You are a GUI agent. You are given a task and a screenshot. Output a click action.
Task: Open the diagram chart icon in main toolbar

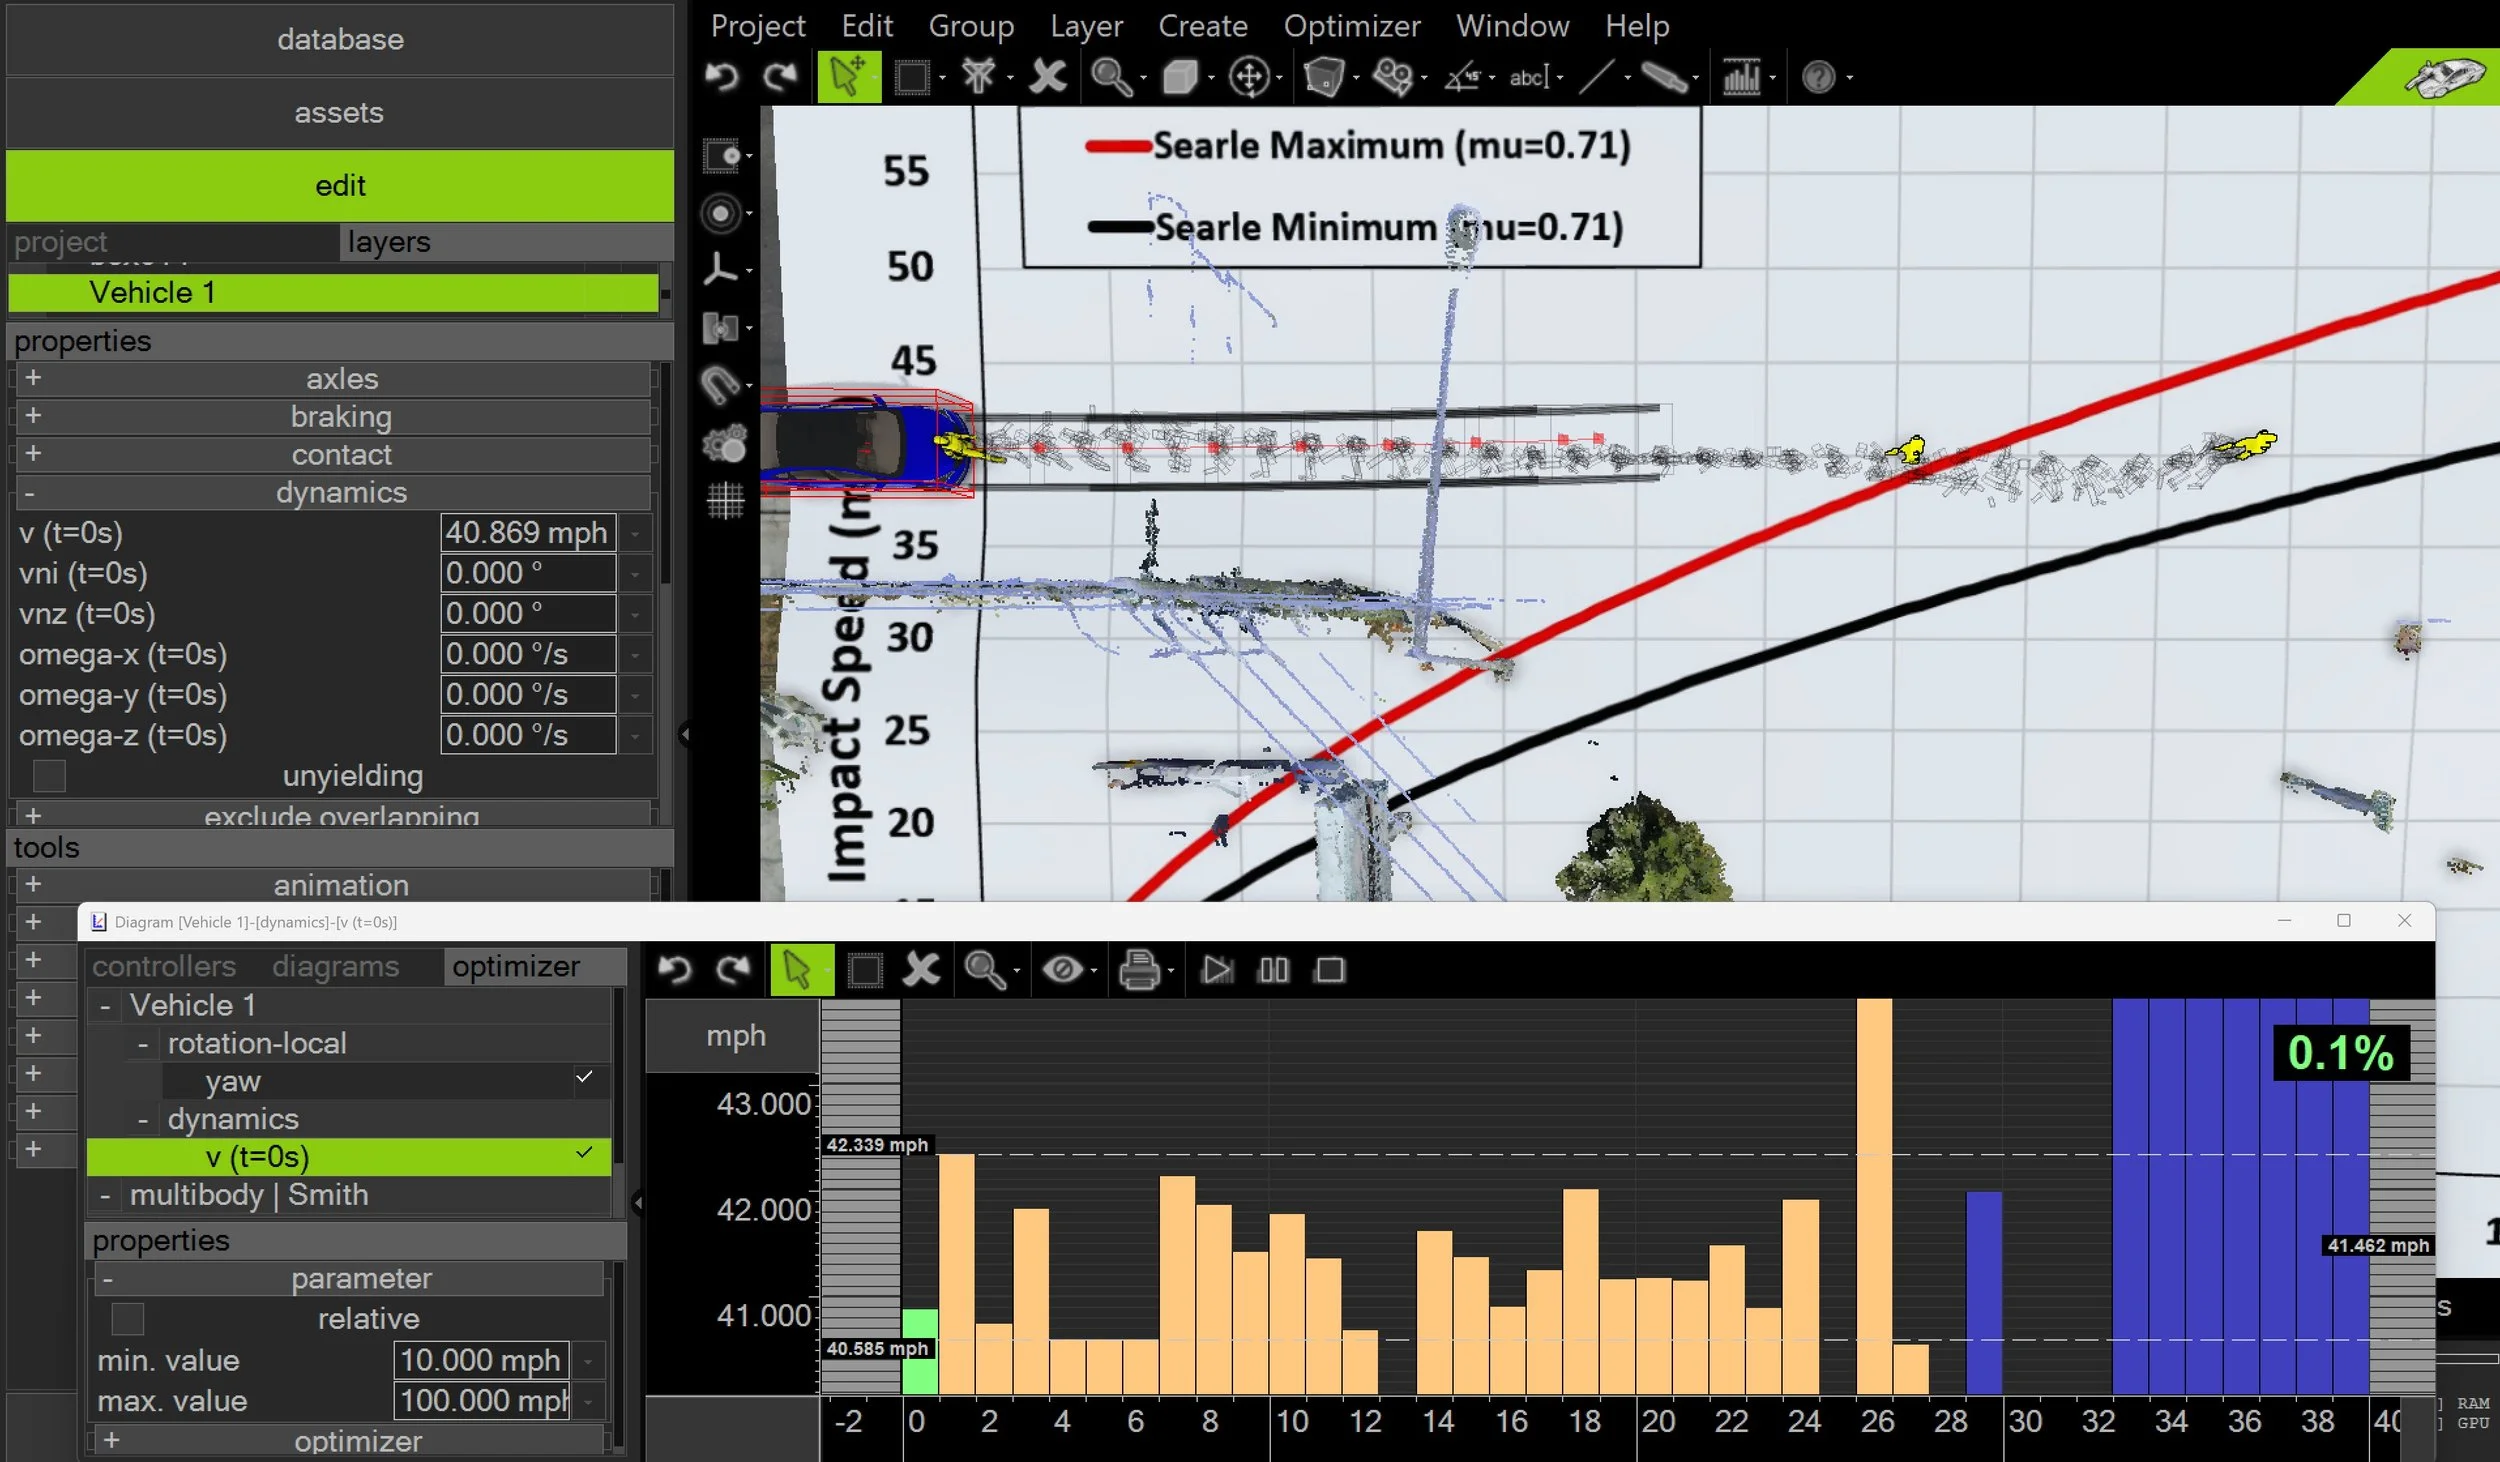pos(1741,77)
